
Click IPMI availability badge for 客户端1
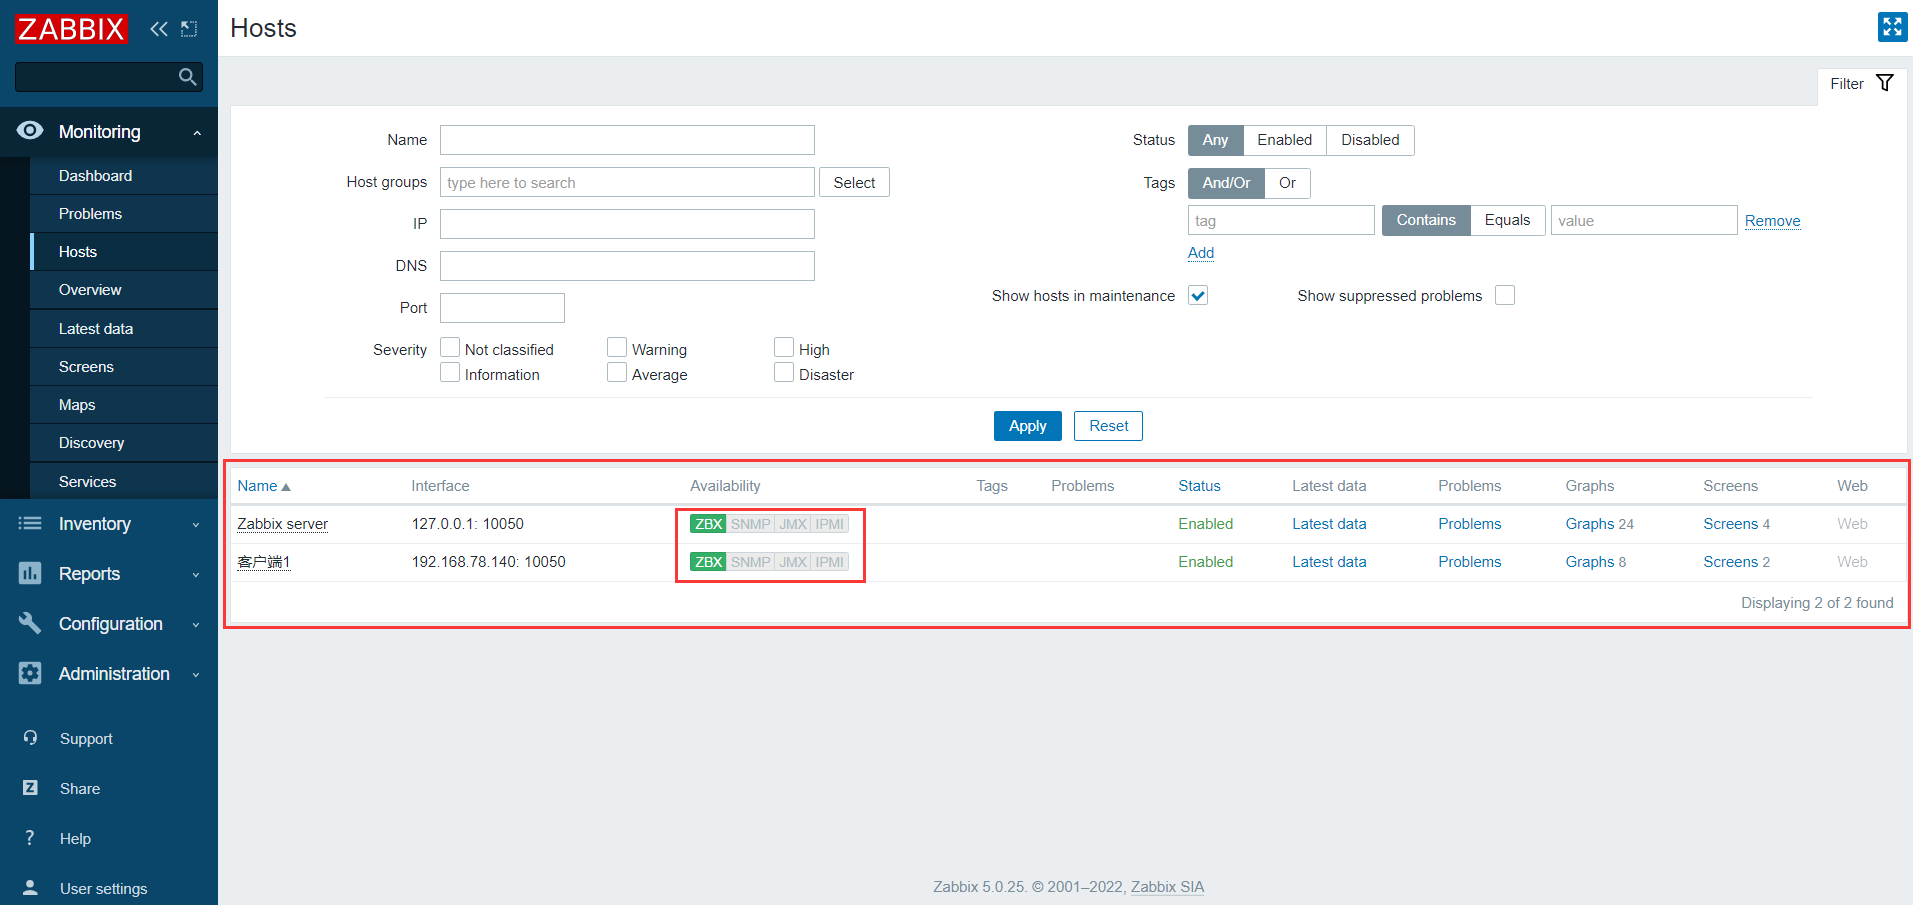(830, 562)
